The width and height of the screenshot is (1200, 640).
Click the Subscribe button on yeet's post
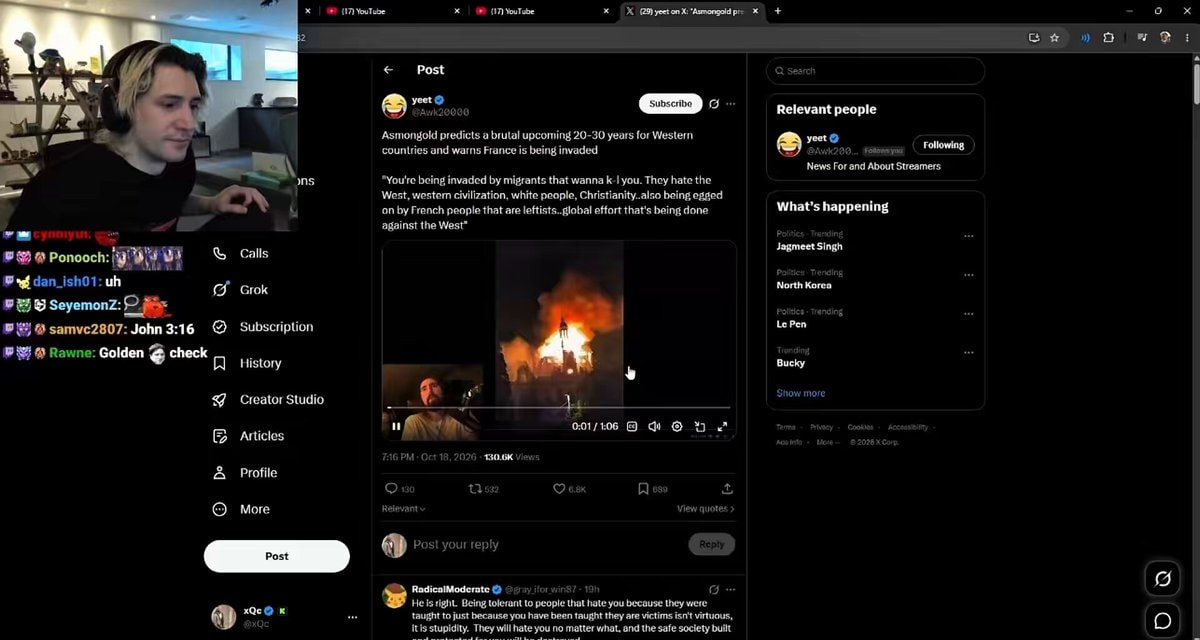click(670, 103)
